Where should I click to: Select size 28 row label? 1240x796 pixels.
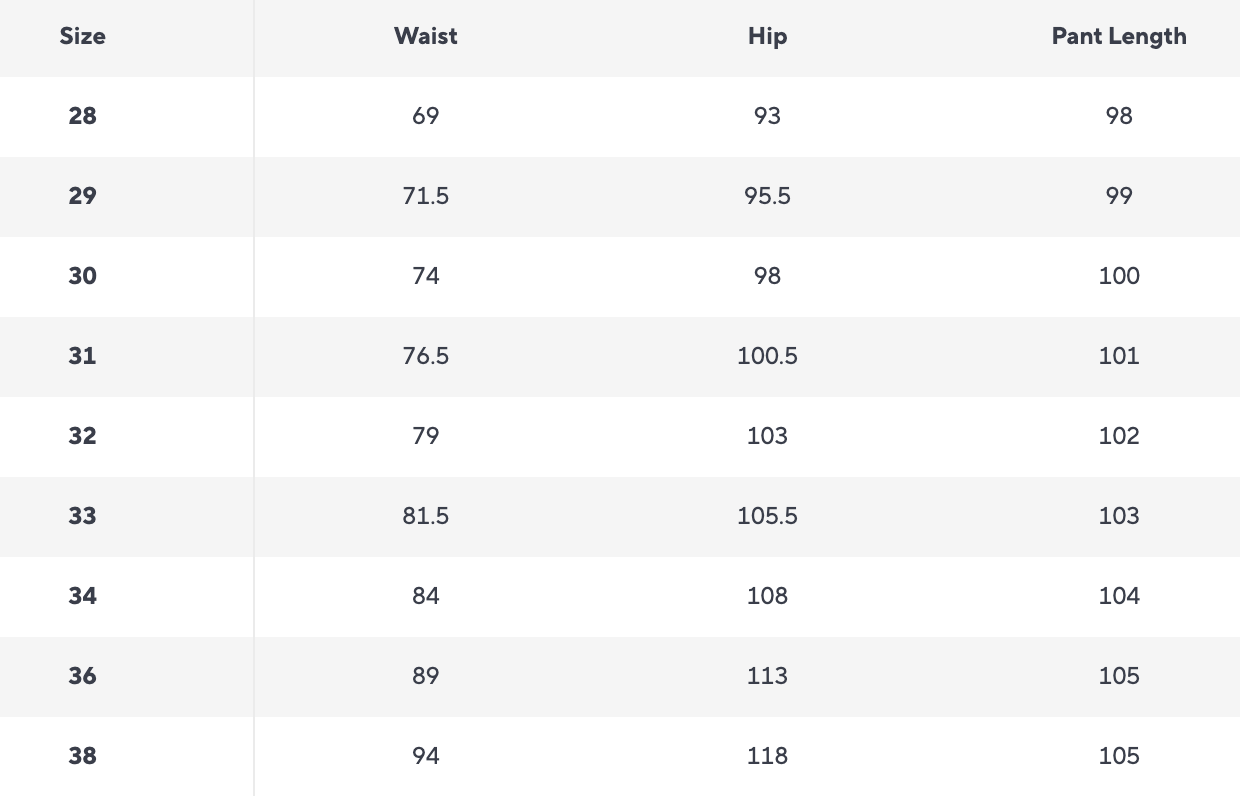(x=82, y=116)
